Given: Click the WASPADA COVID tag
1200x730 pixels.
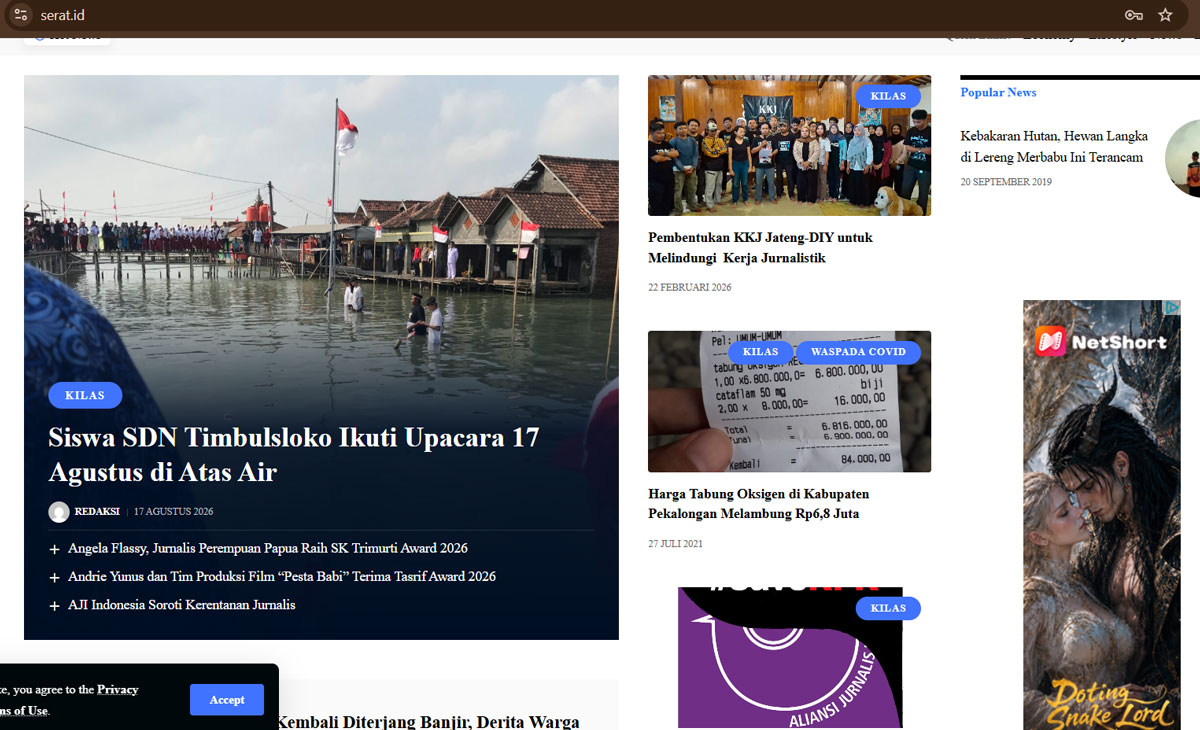Looking at the screenshot, I should 858,352.
